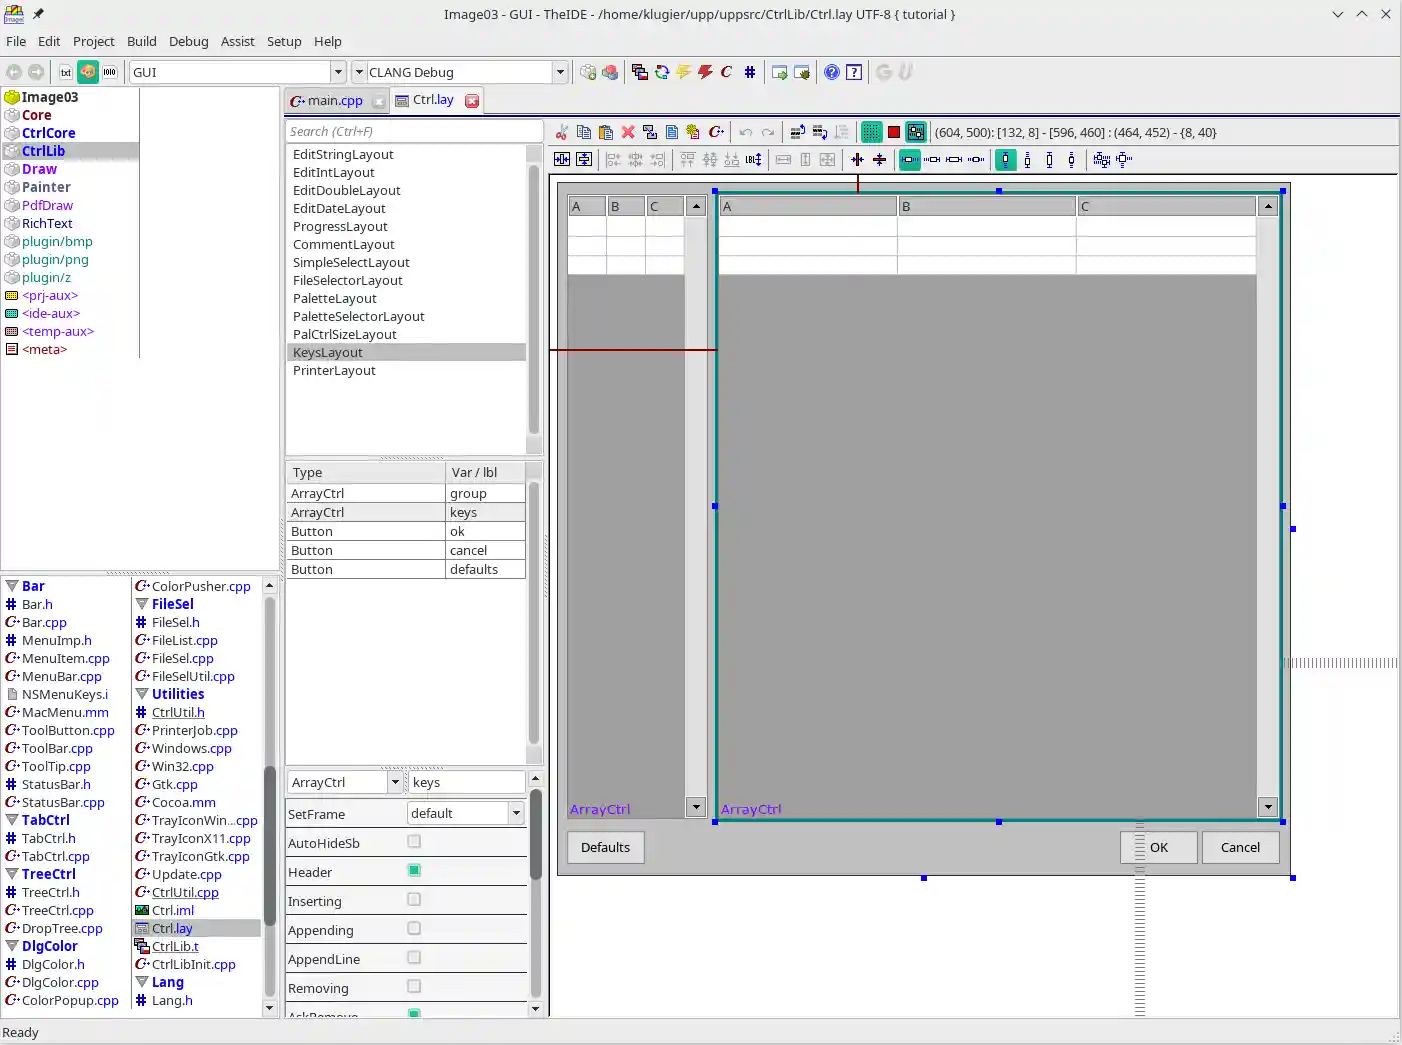
Task: Select the Cut icon in layout toolbar
Action: (x=563, y=132)
